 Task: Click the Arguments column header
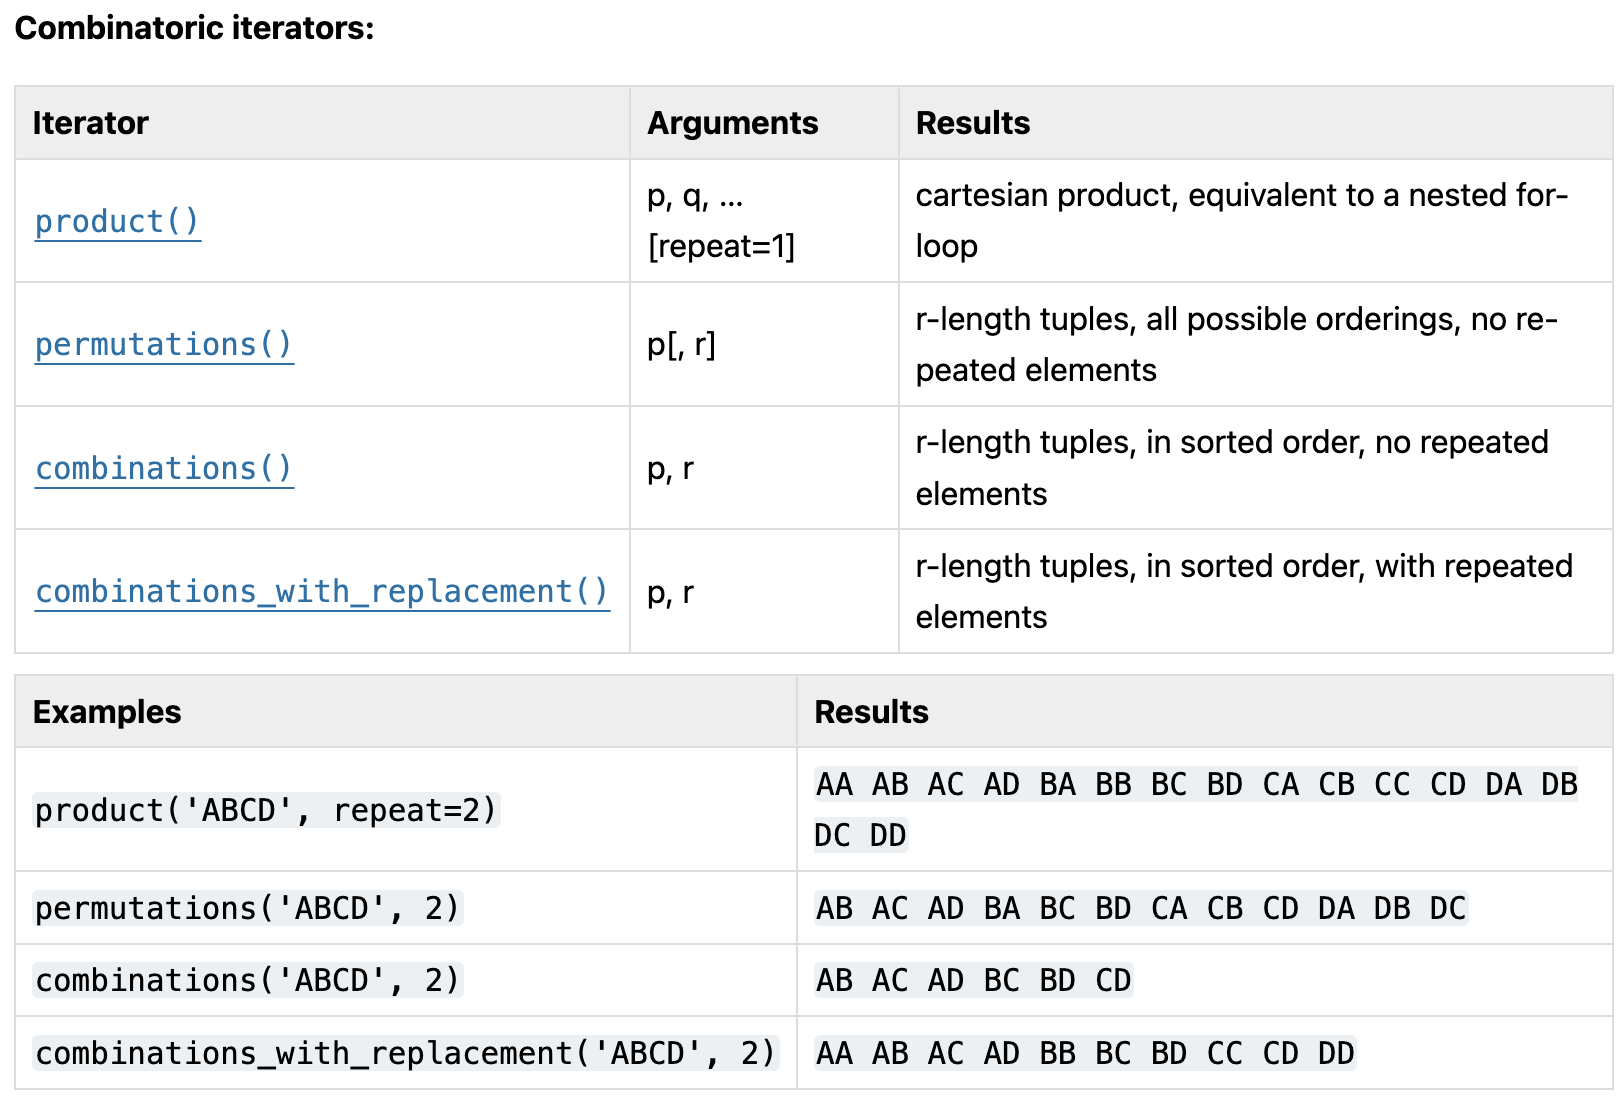click(732, 123)
